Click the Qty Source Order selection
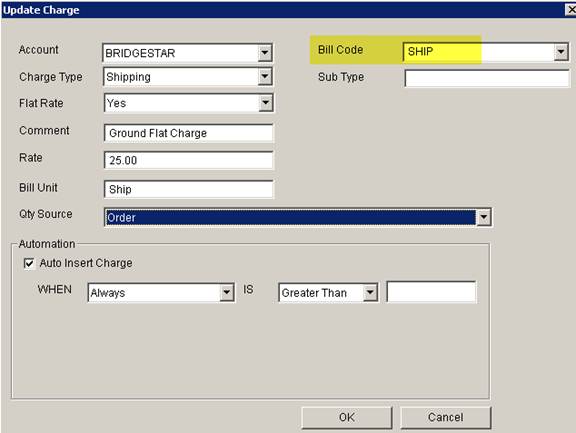 point(298,217)
